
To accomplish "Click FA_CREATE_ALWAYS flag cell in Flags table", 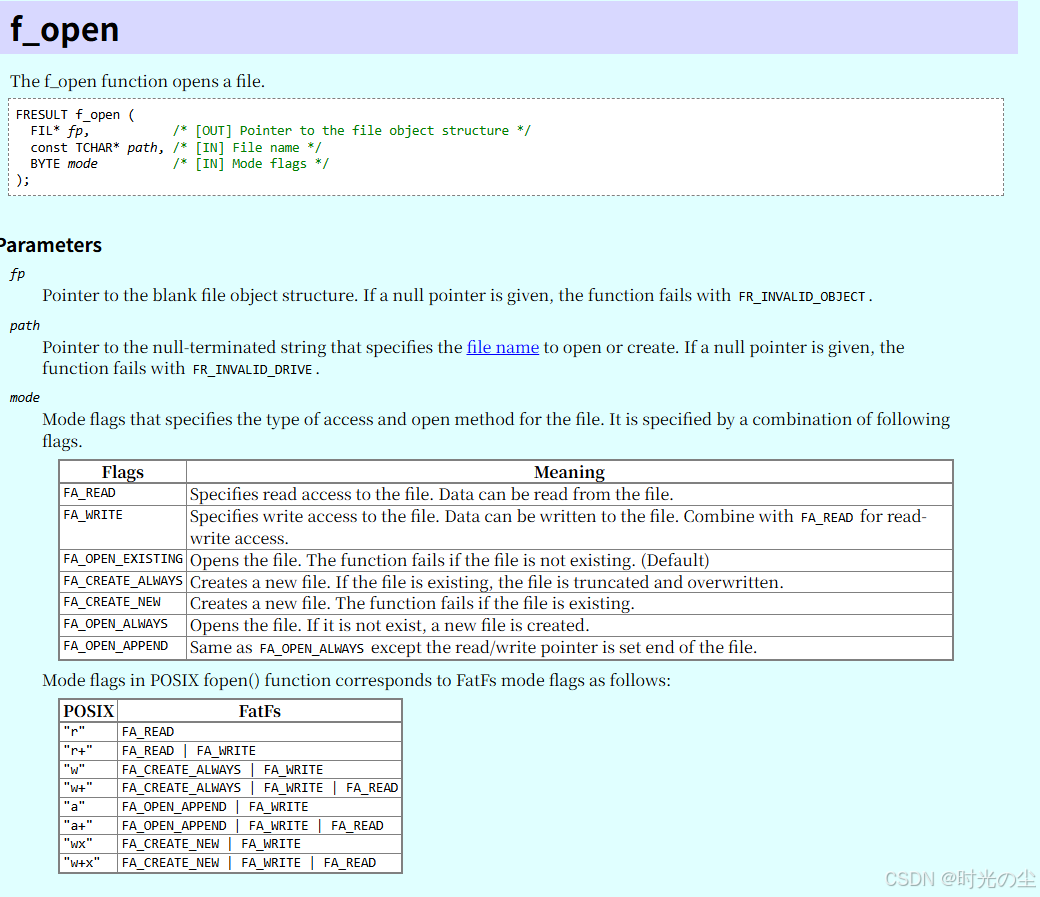I will click(123, 582).
